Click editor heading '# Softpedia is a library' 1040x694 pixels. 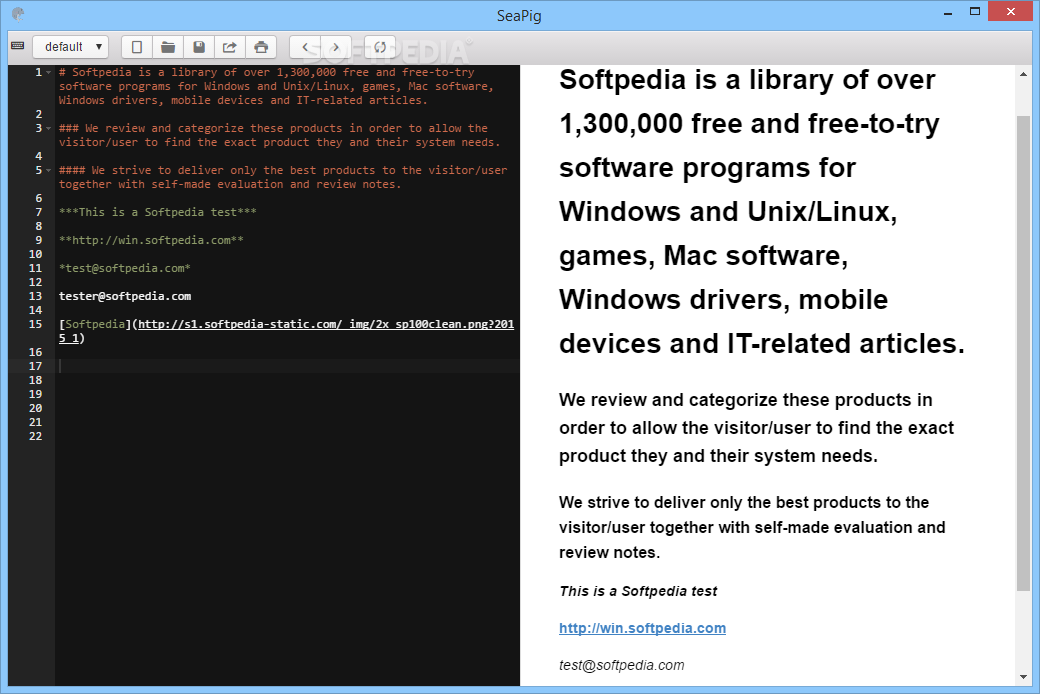point(276,86)
